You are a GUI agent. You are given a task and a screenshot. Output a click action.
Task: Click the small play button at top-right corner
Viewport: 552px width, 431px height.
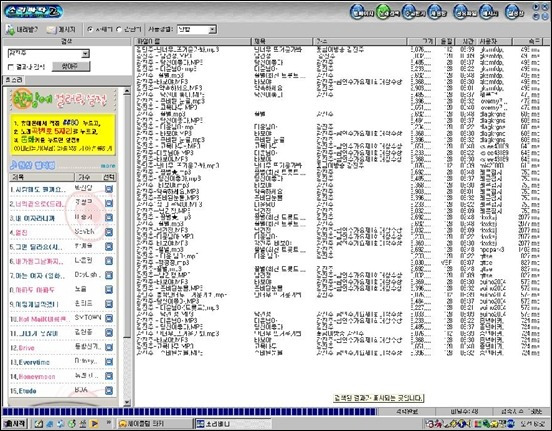(x=536, y=7)
